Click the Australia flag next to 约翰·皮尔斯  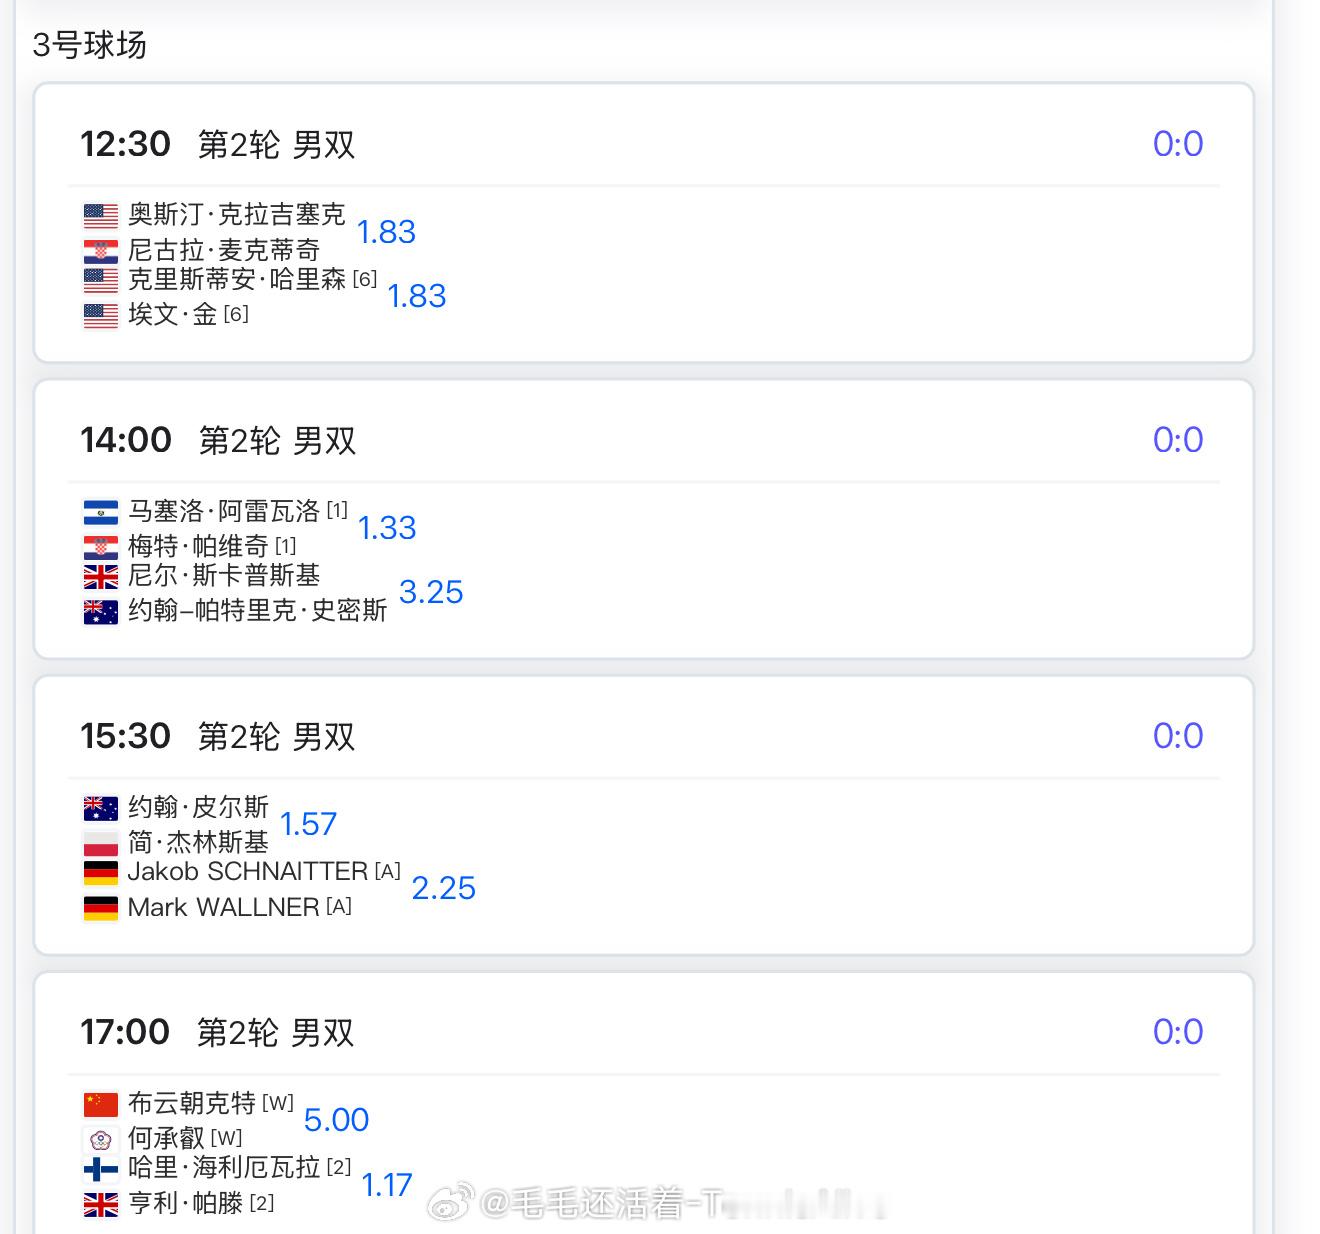point(100,807)
